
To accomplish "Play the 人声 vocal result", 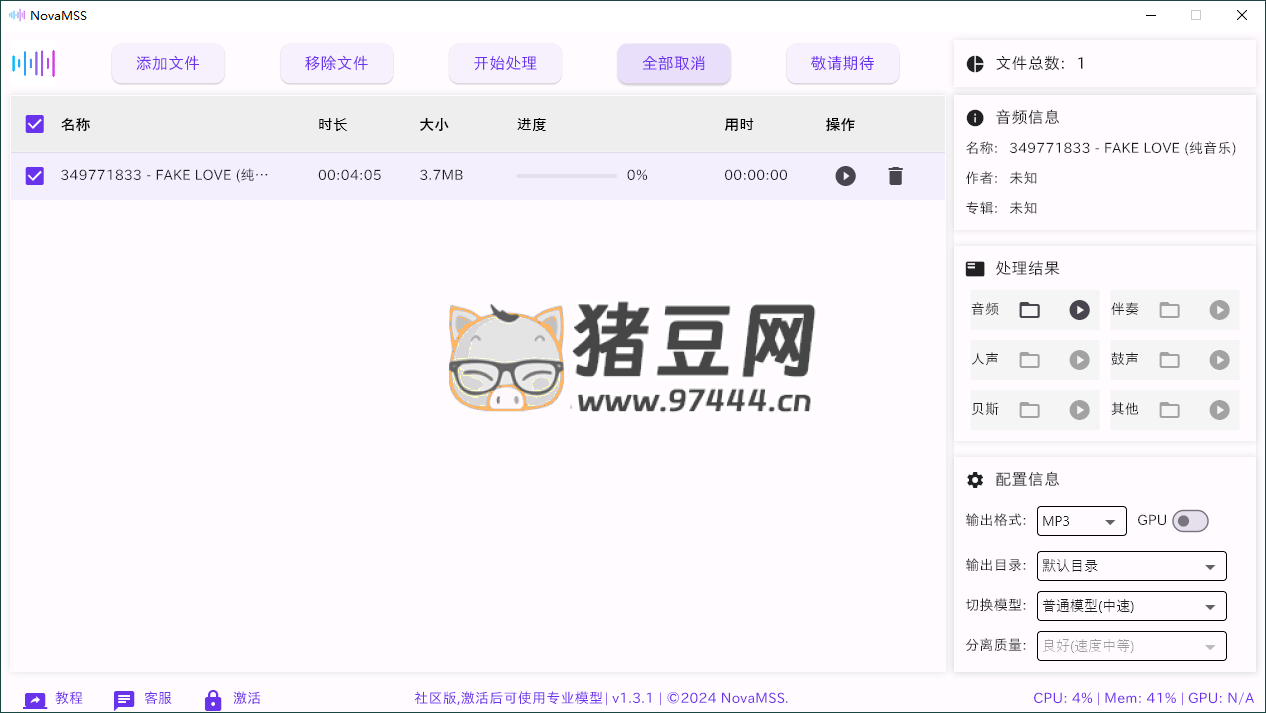I will click(x=1079, y=360).
